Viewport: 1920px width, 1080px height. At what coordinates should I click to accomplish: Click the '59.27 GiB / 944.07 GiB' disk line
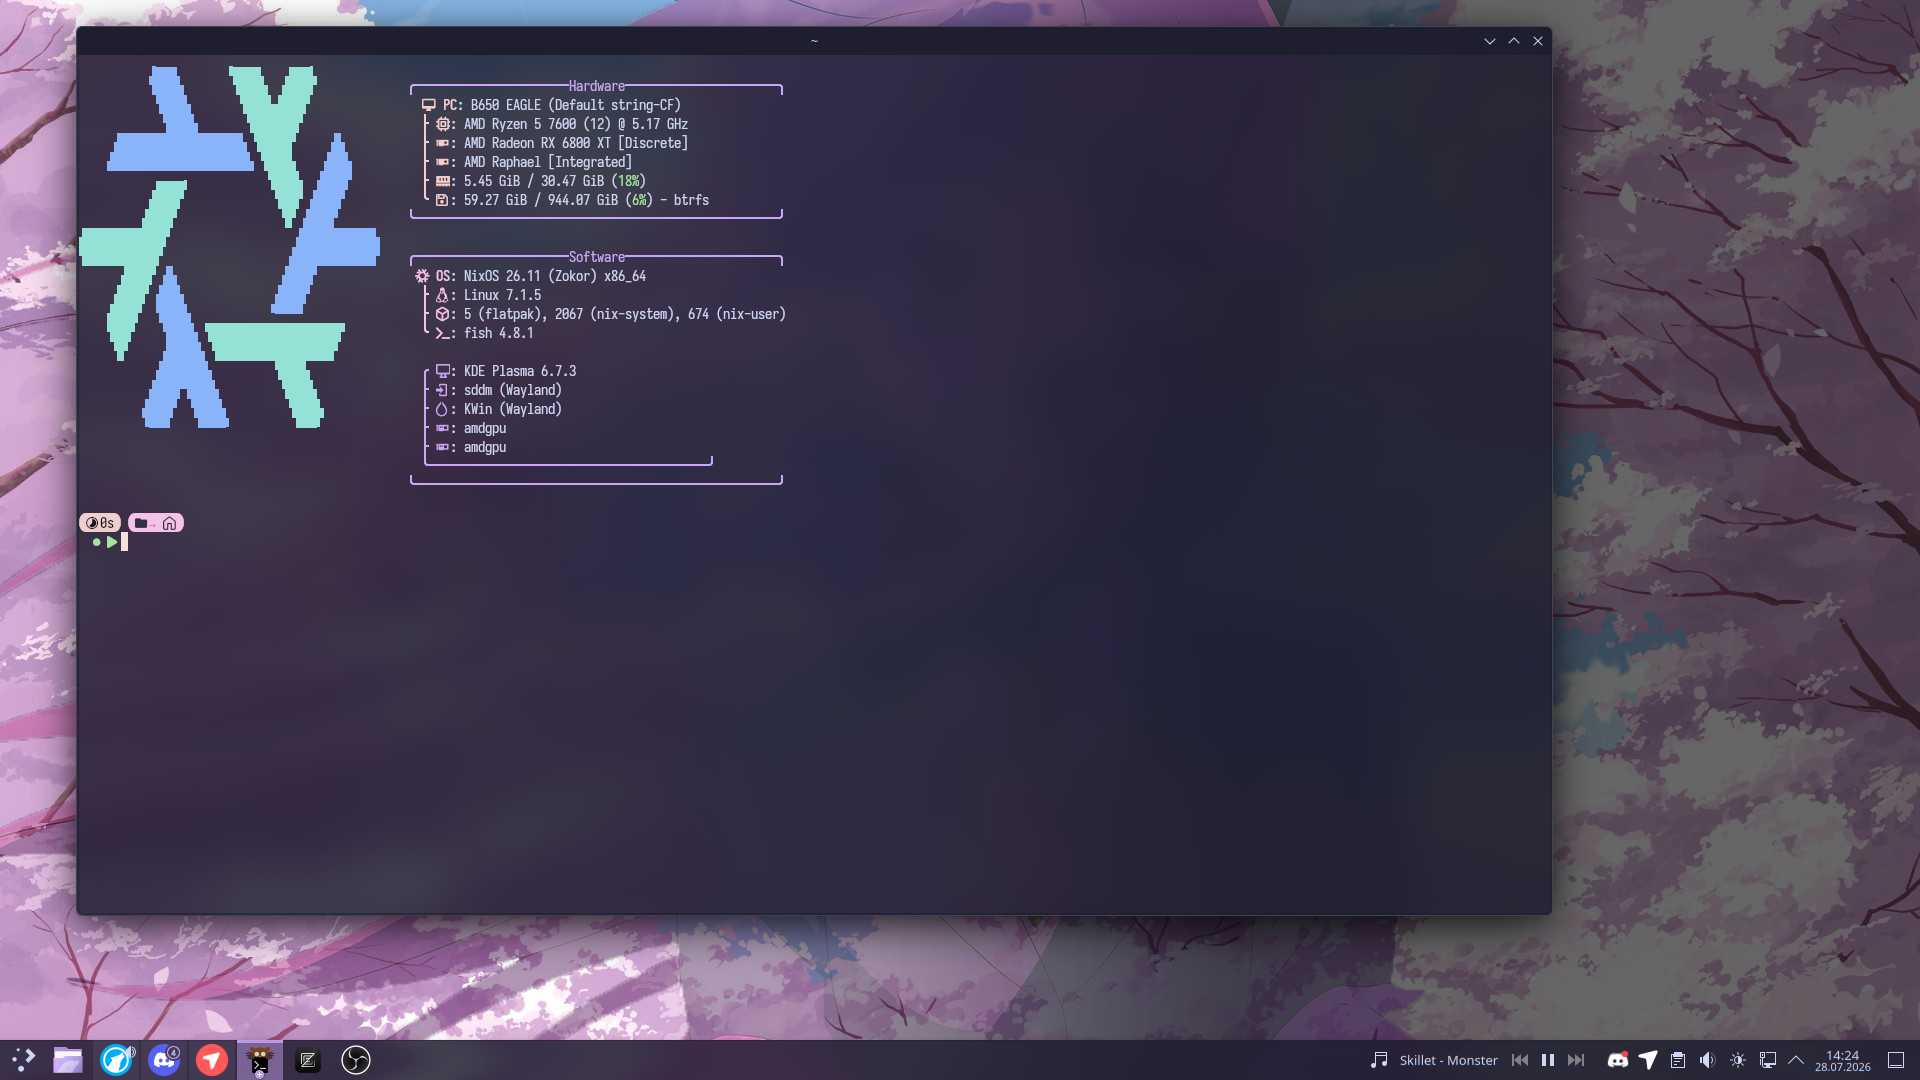(572, 200)
